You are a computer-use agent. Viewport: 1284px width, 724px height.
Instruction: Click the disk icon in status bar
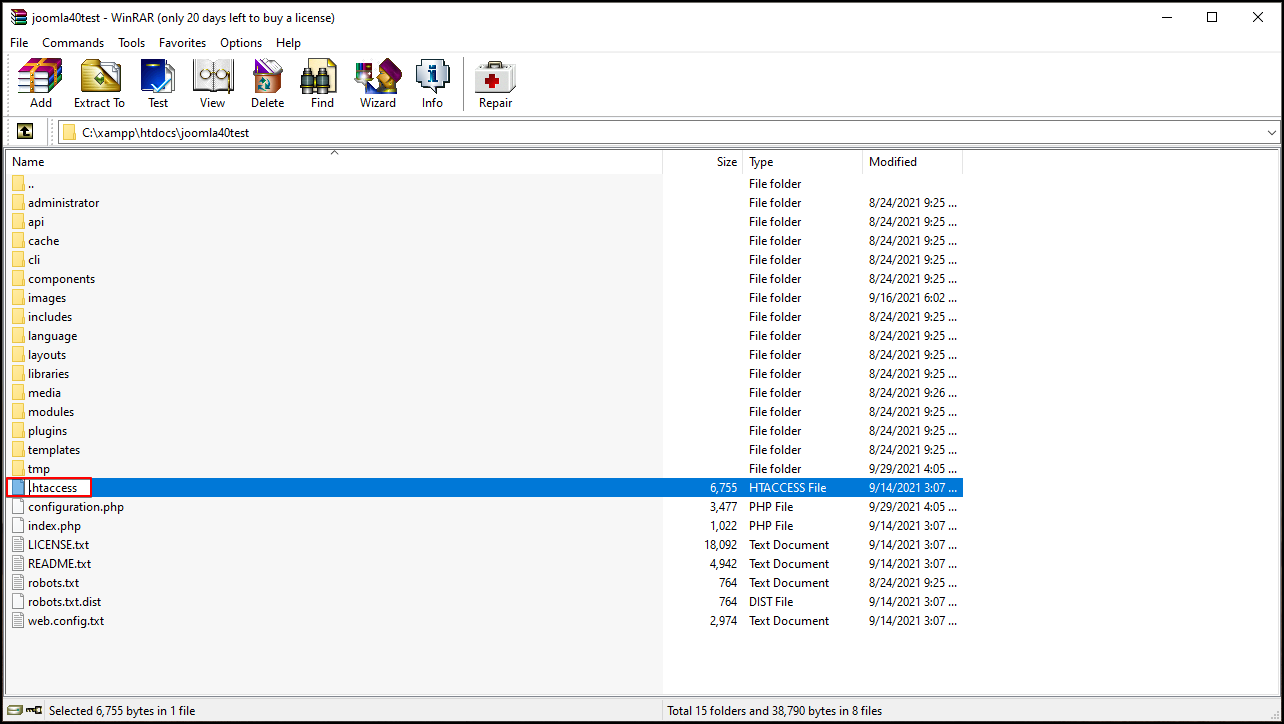point(14,711)
